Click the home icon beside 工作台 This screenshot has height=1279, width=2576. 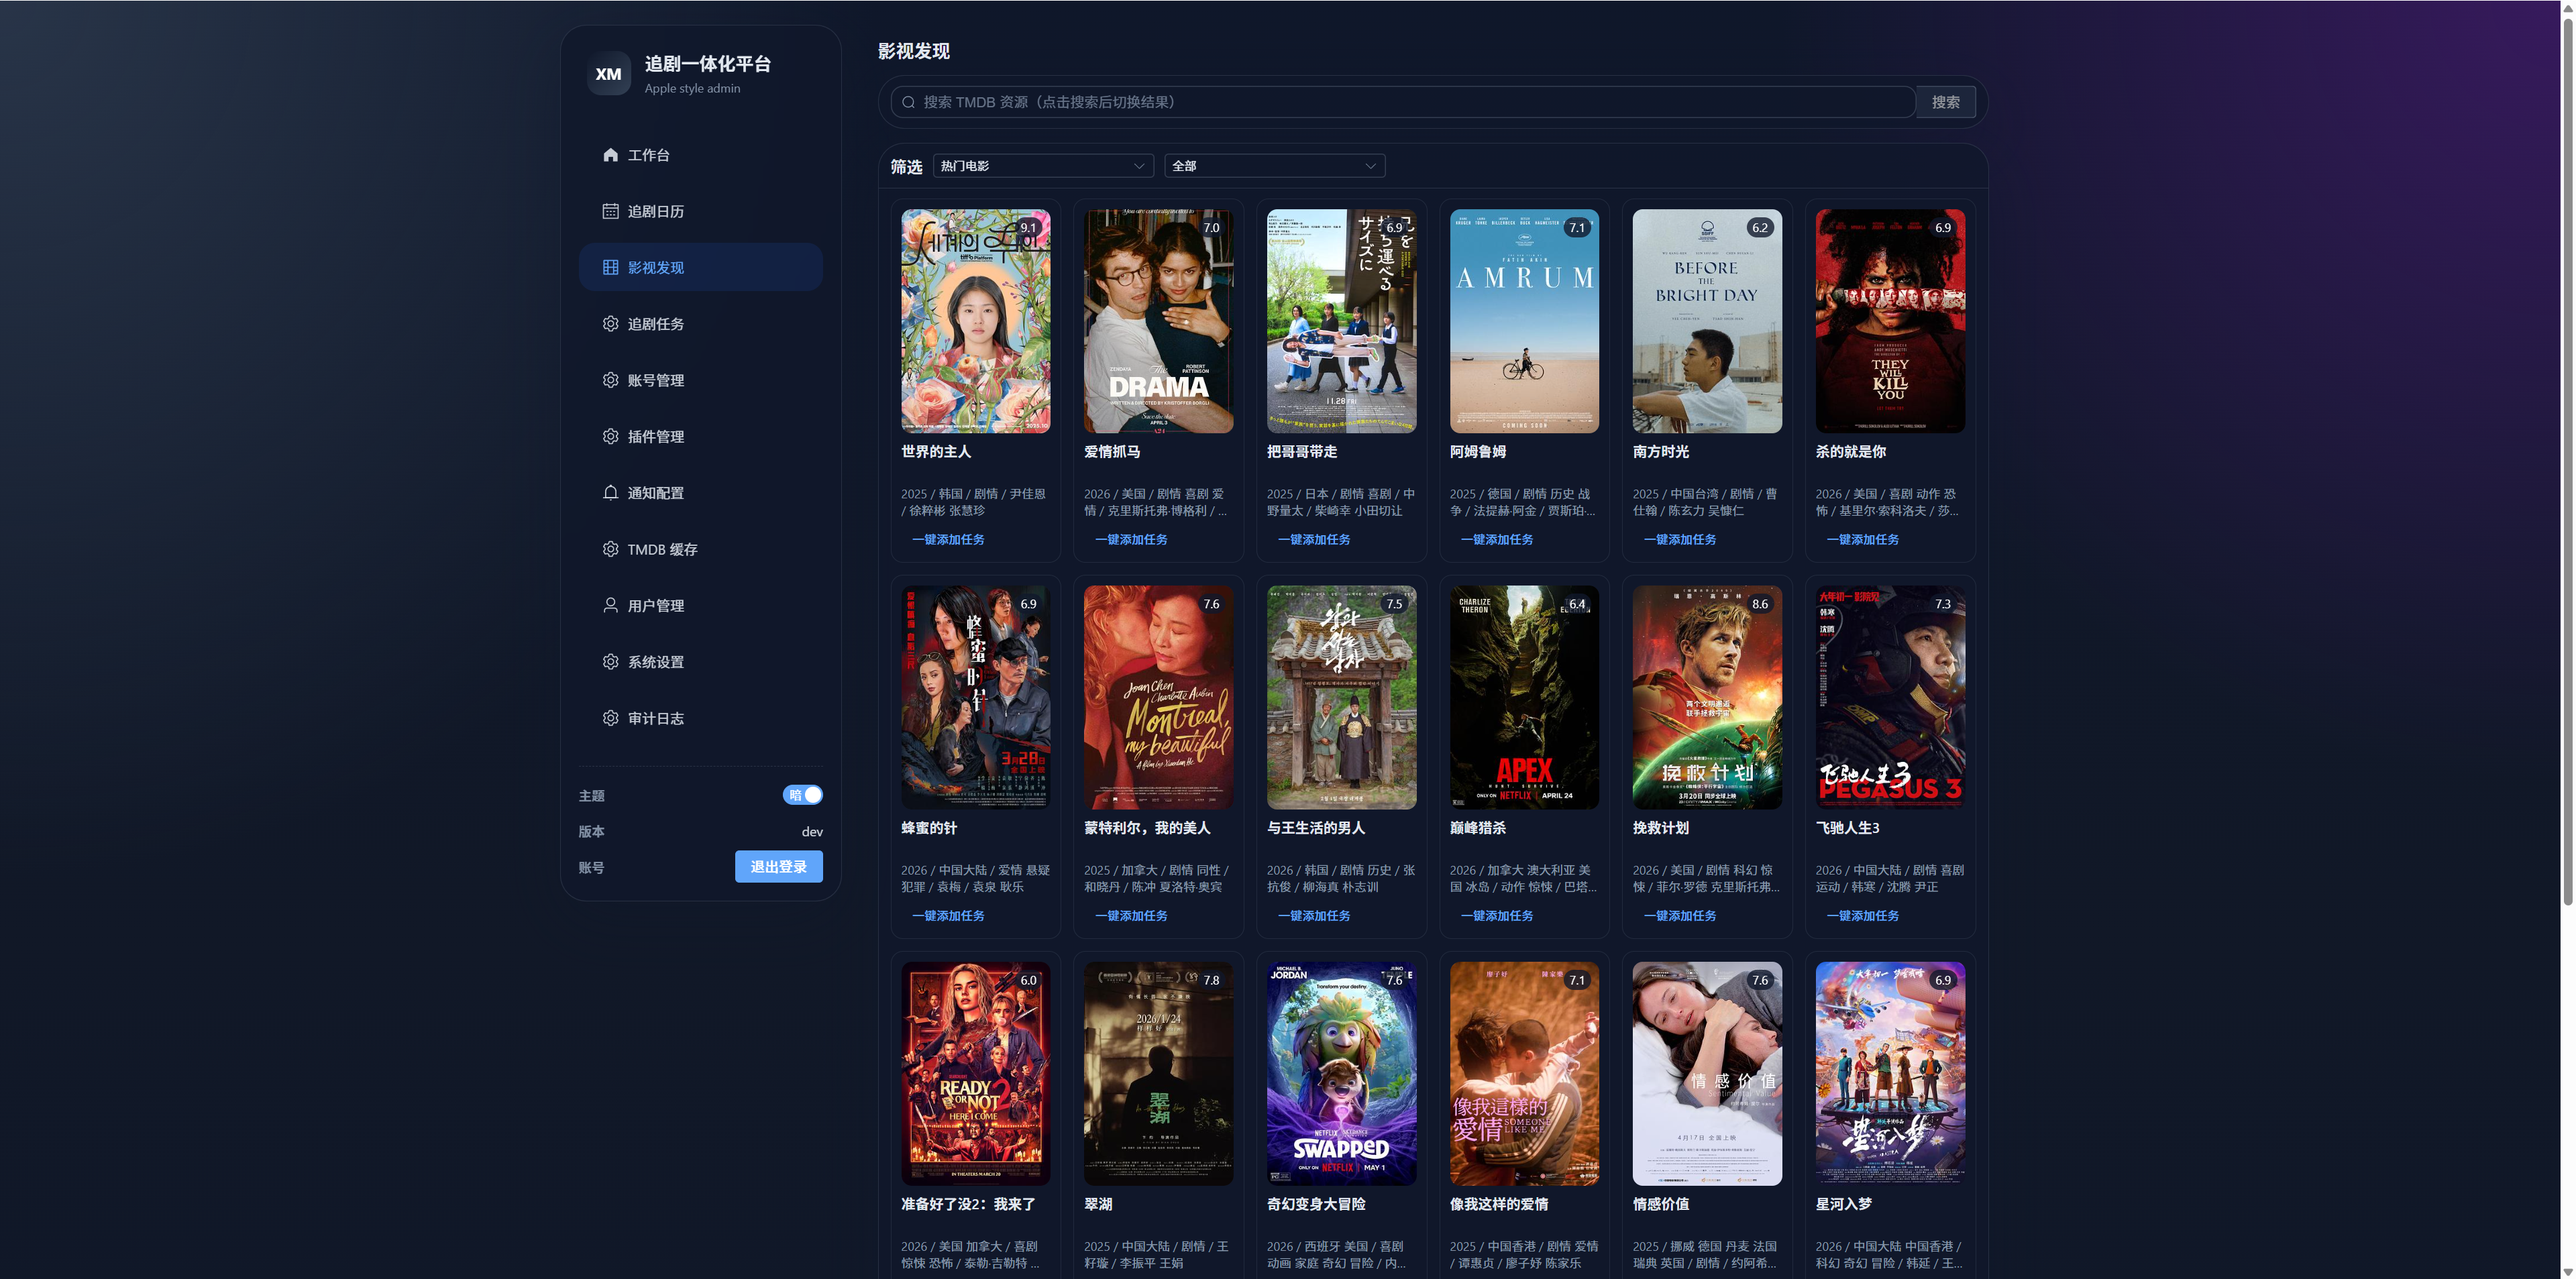[x=610, y=155]
